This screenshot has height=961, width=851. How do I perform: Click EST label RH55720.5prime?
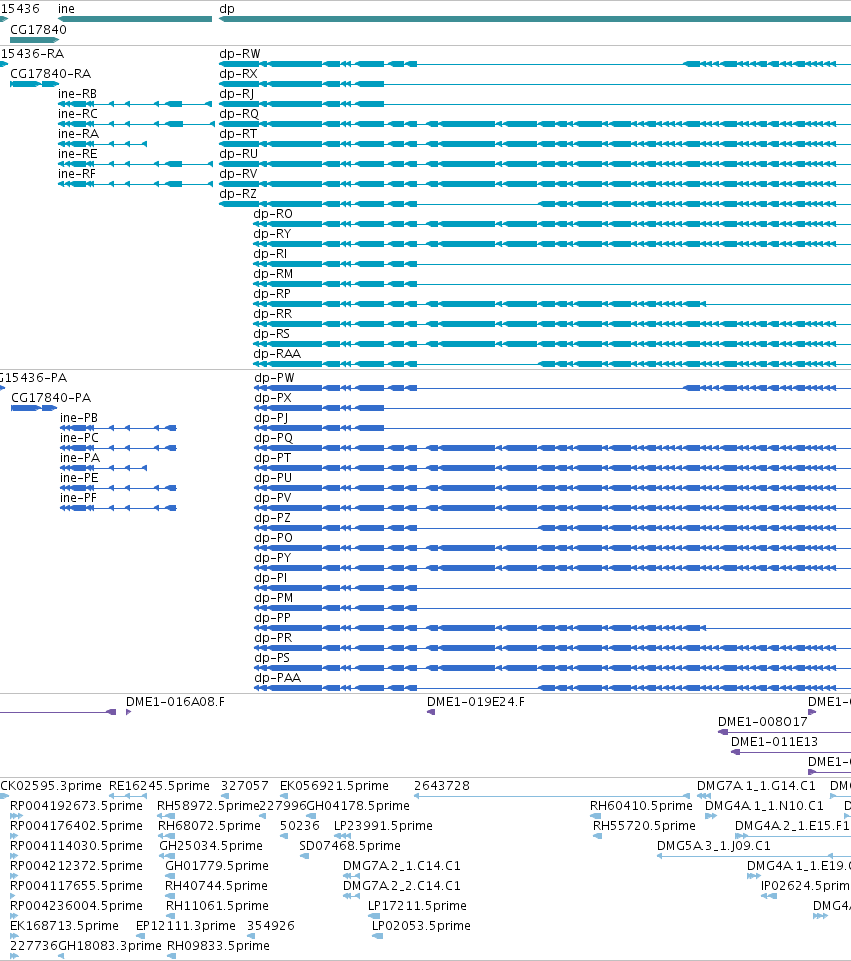645,826
